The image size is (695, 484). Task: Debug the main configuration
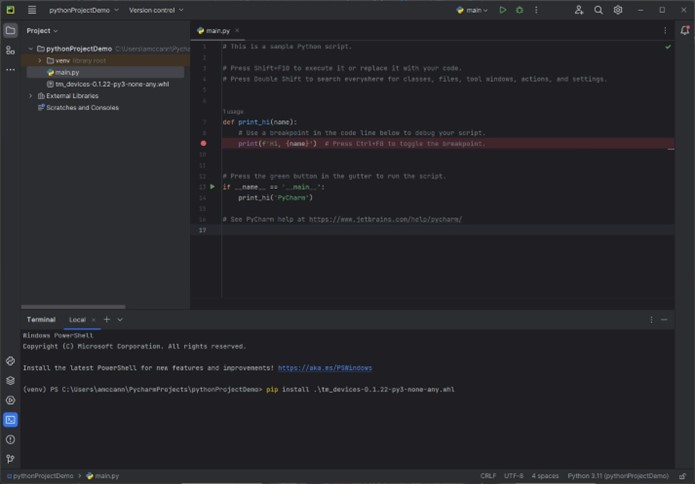[x=519, y=10]
